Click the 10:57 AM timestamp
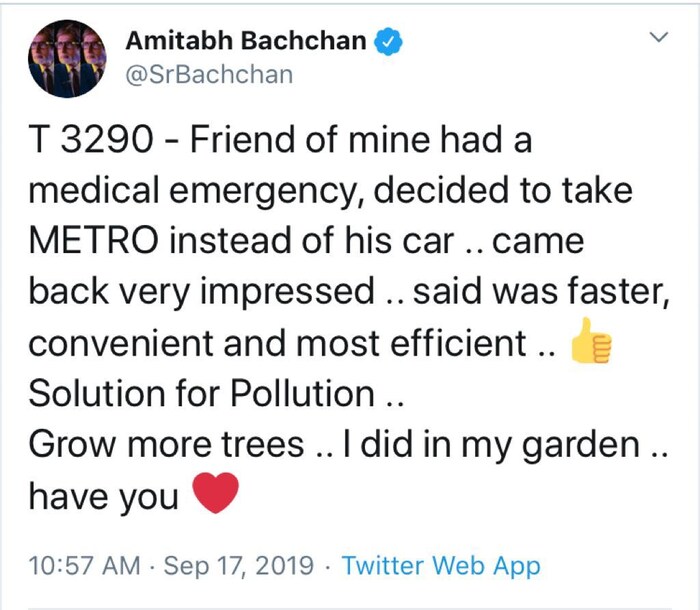This screenshot has width=700, height=610. click(84, 566)
